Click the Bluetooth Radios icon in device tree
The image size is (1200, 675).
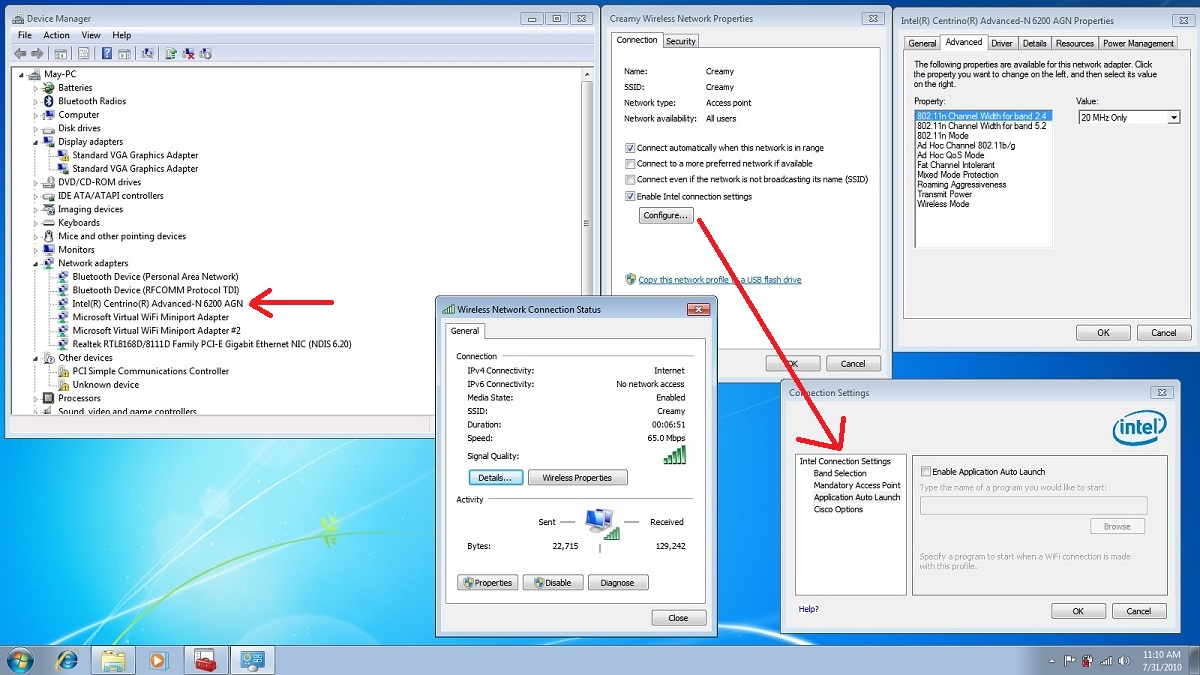pos(50,101)
